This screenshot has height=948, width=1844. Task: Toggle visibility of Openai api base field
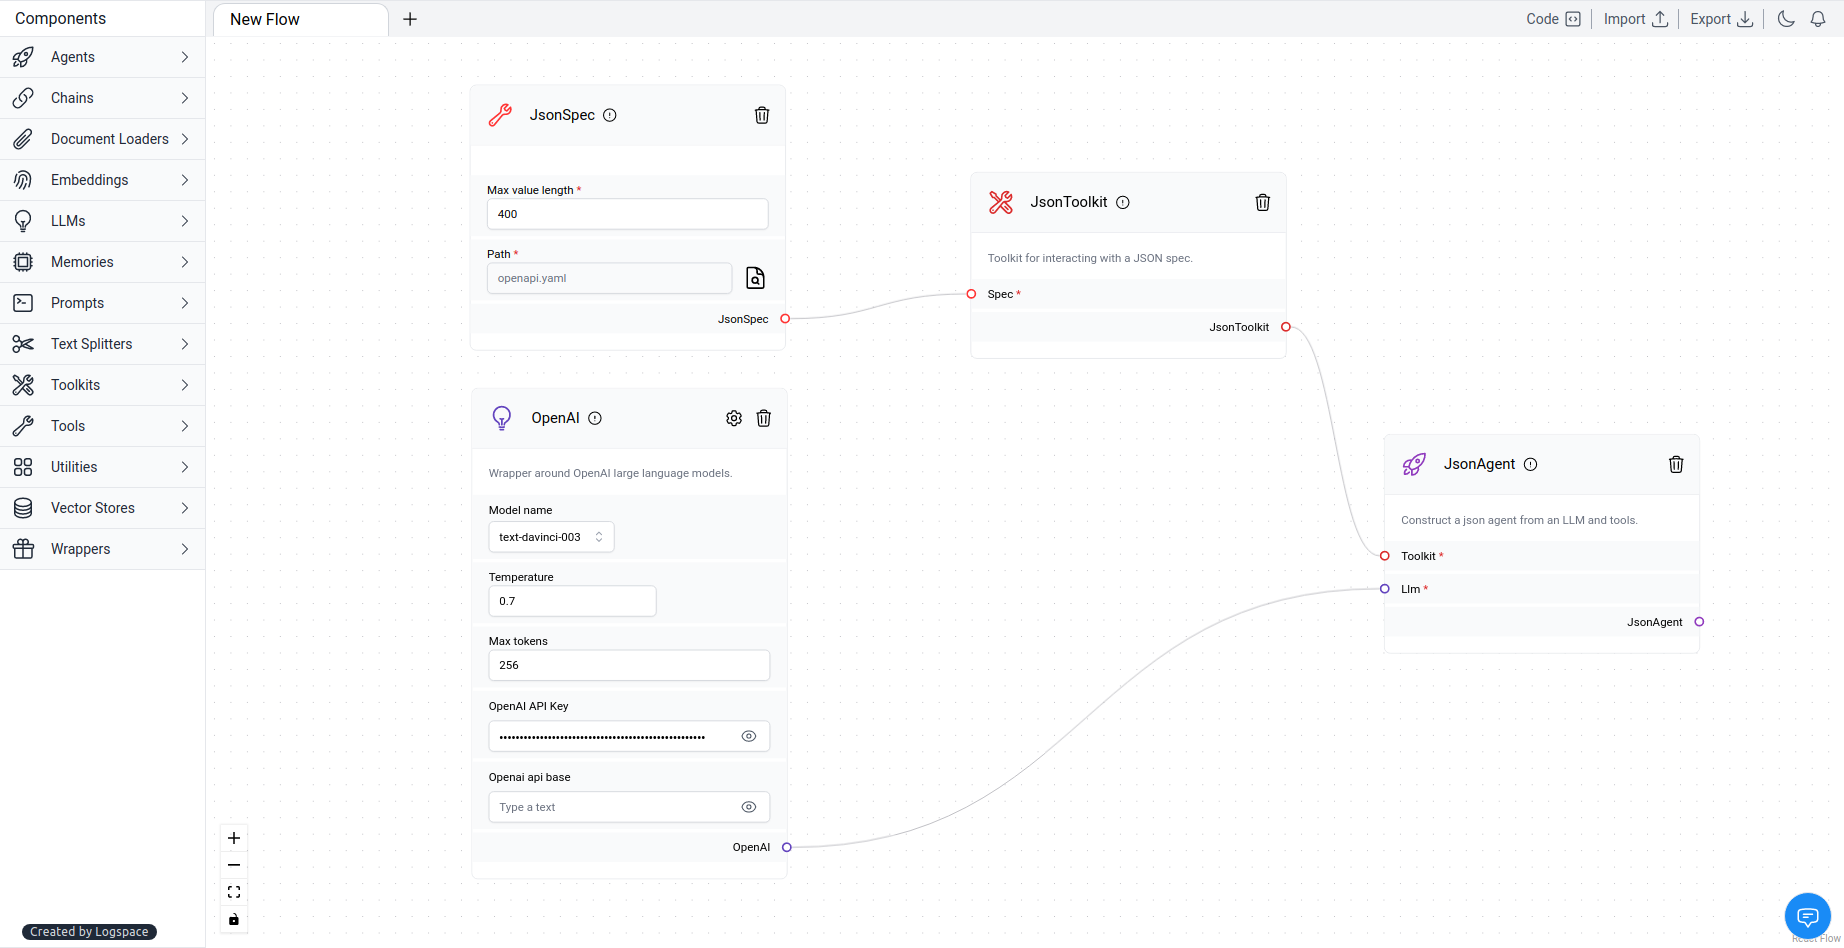[749, 807]
